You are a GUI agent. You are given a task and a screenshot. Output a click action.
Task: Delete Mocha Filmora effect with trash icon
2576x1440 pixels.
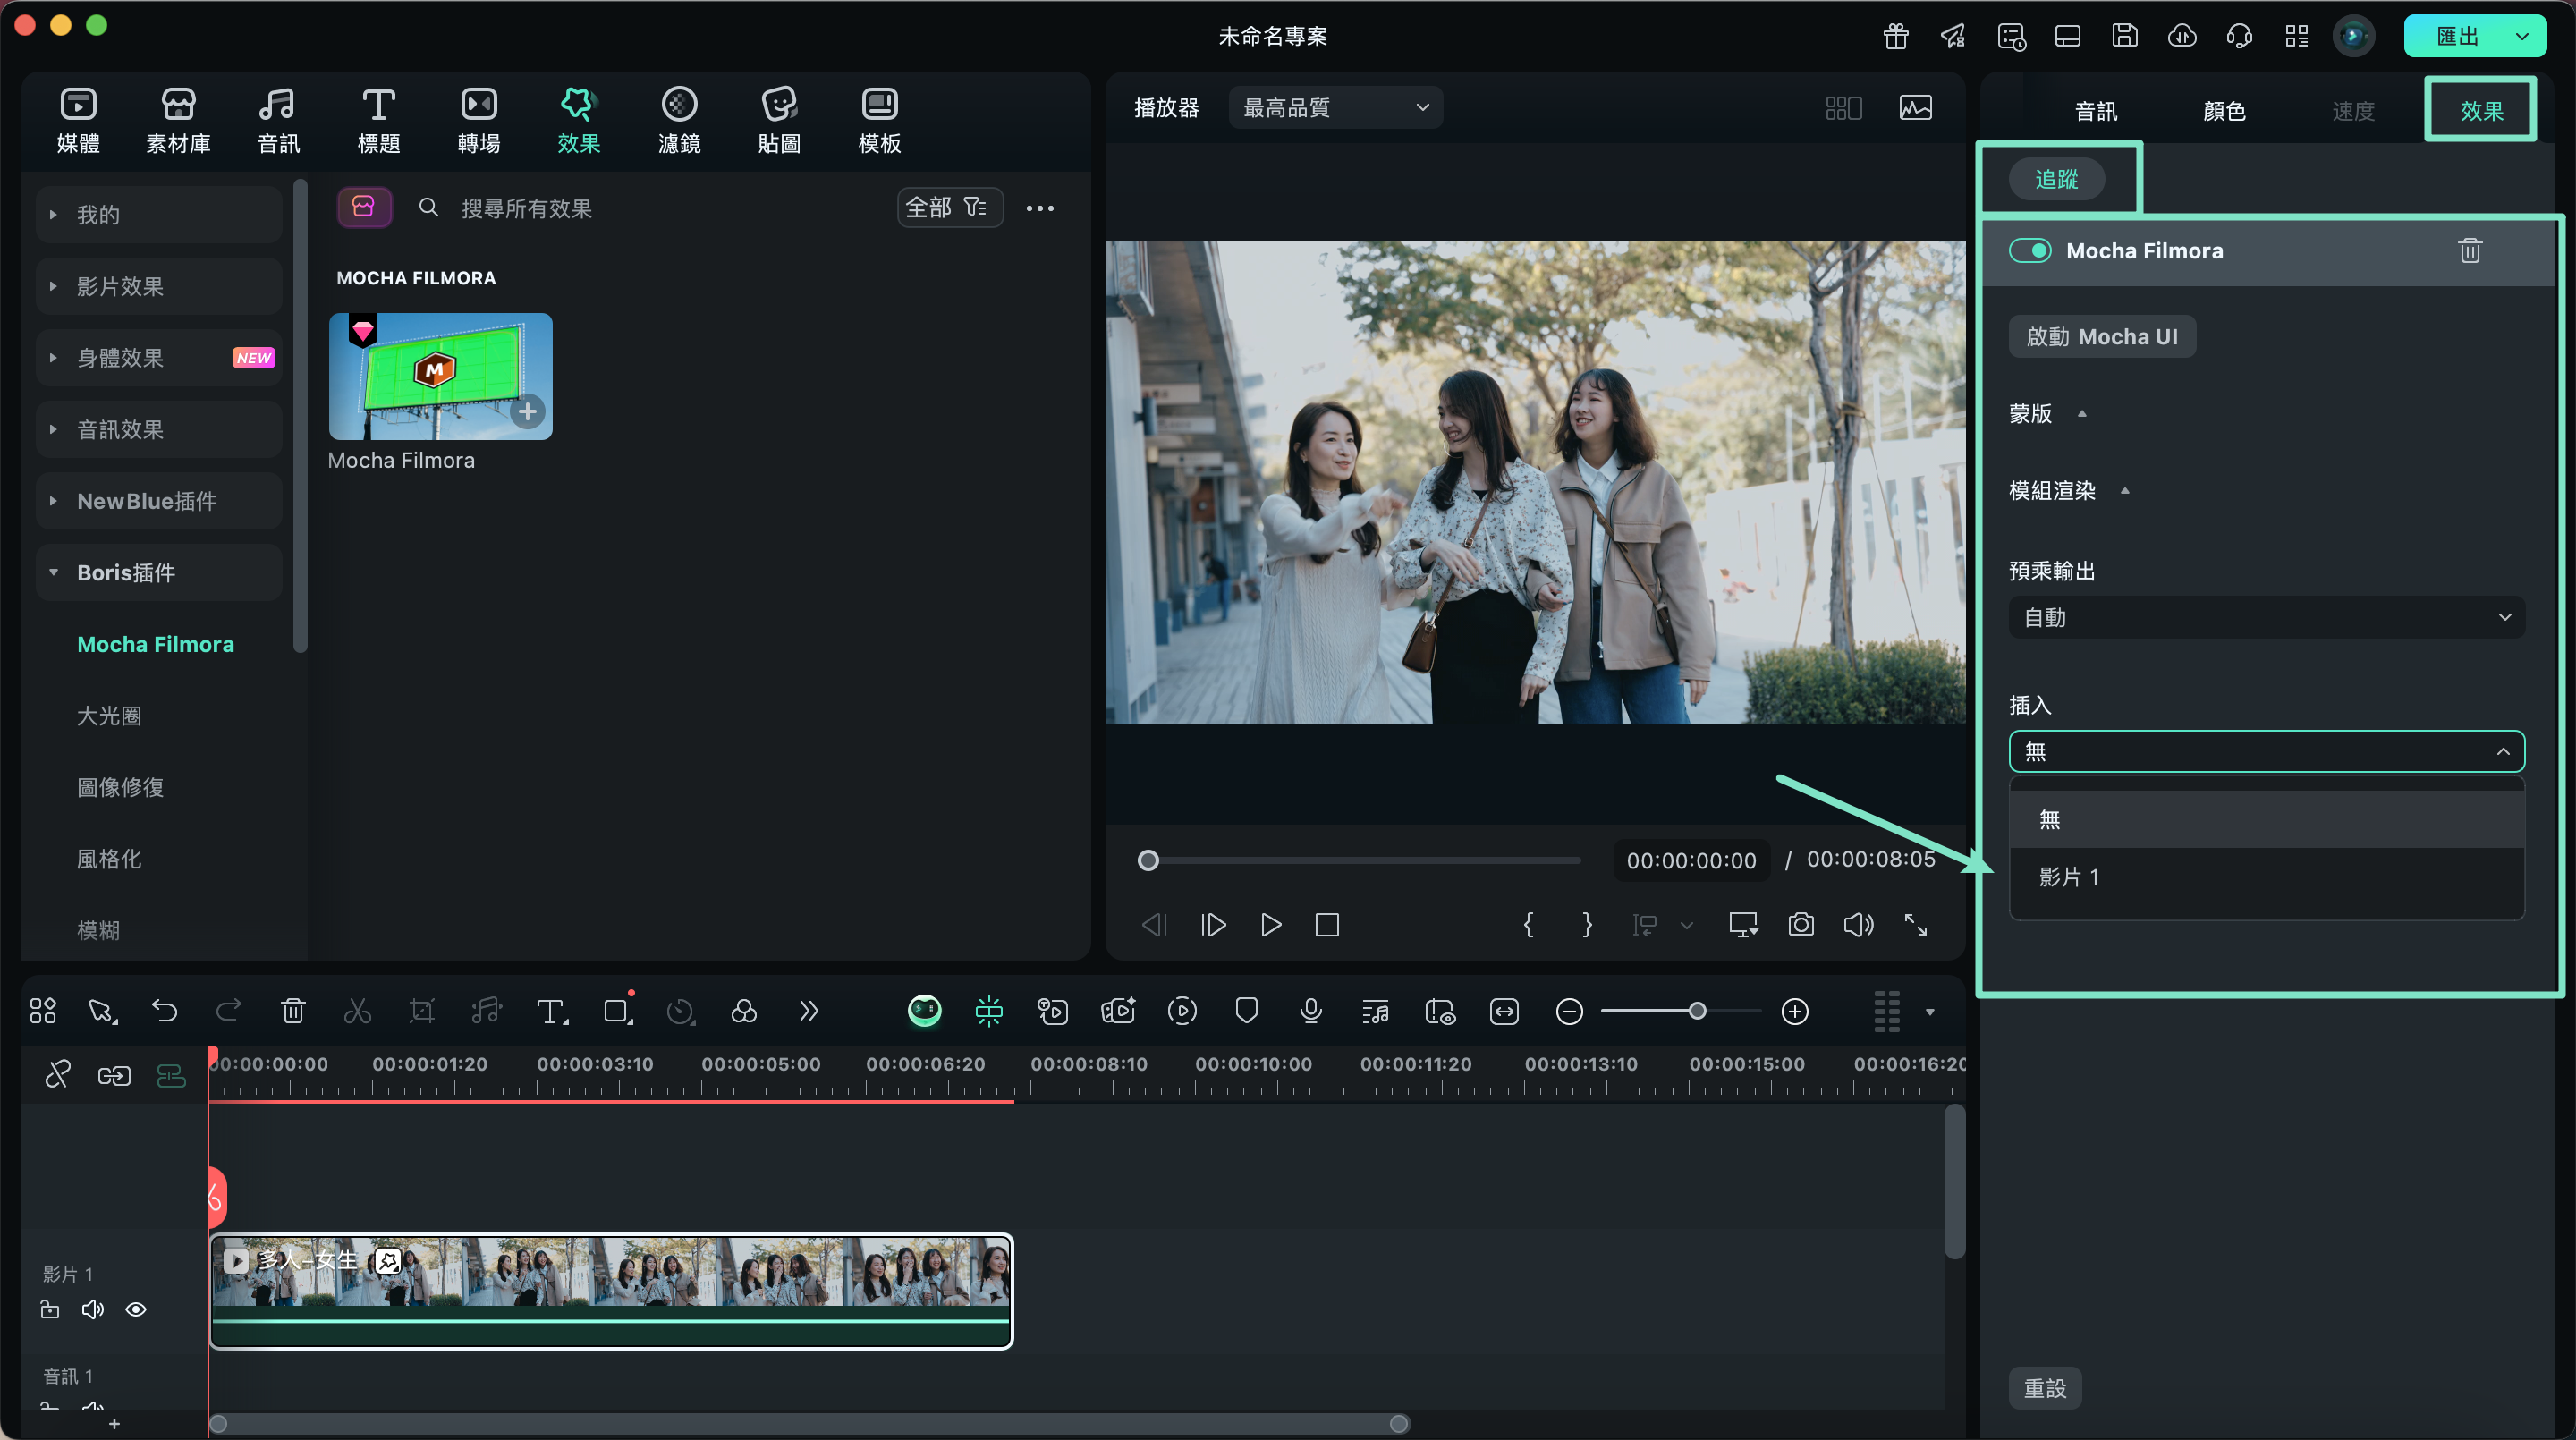[2470, 250]
